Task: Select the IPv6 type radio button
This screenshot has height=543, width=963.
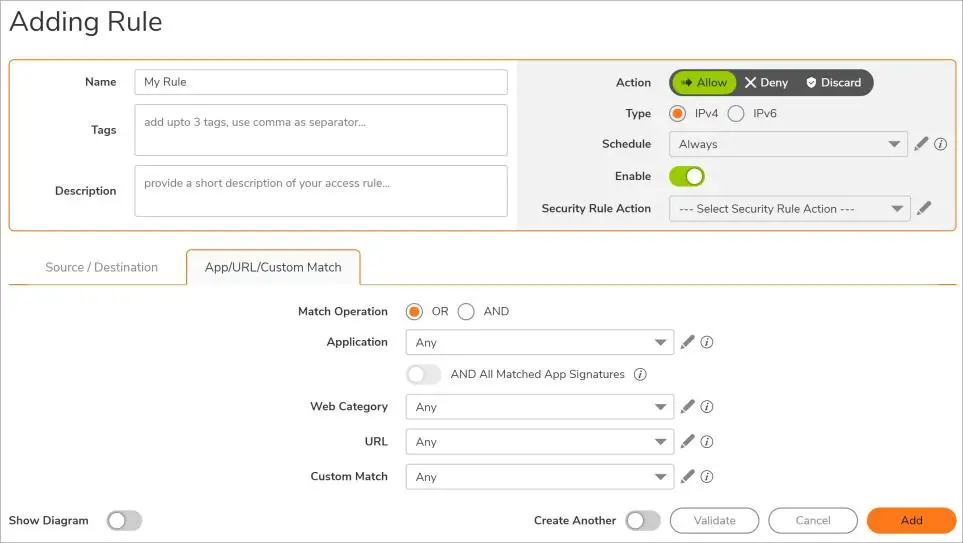Action: 736,113
